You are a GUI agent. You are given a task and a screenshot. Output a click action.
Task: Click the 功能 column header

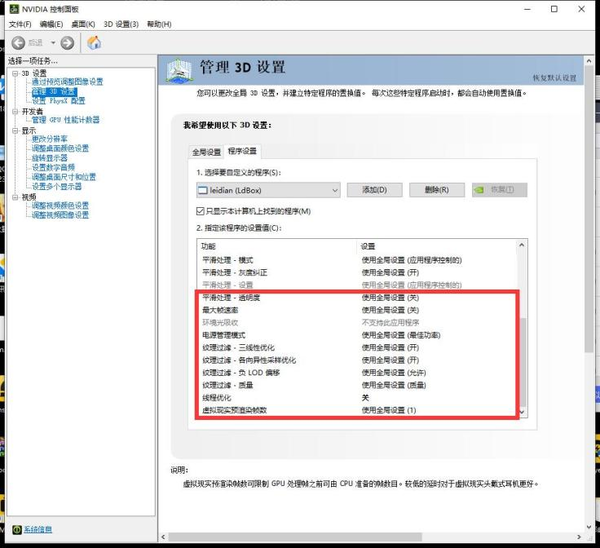pos(277,246)
